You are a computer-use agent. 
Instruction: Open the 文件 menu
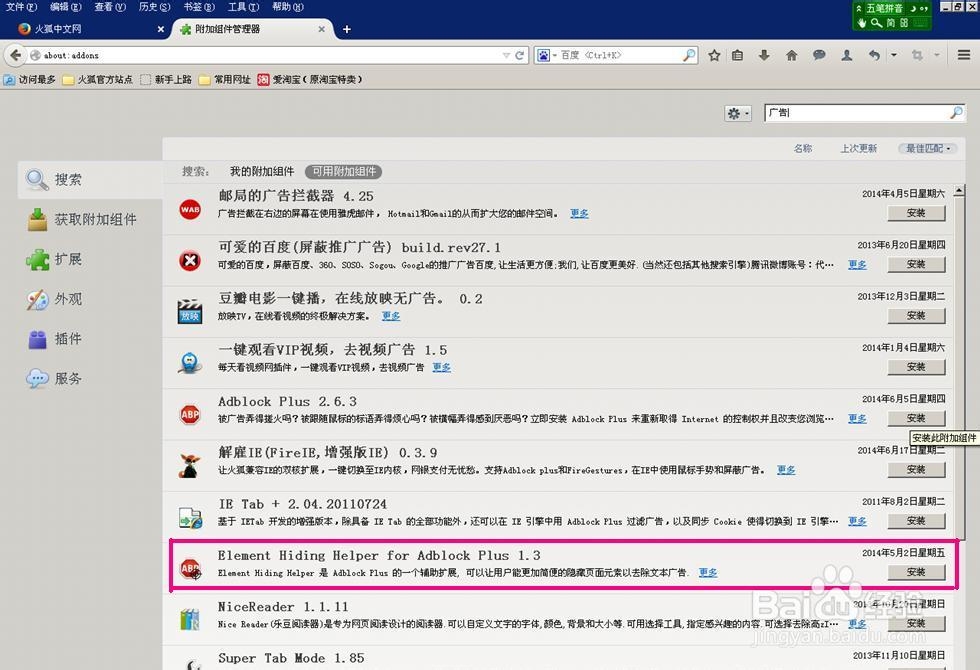click(x=21, y=7)
